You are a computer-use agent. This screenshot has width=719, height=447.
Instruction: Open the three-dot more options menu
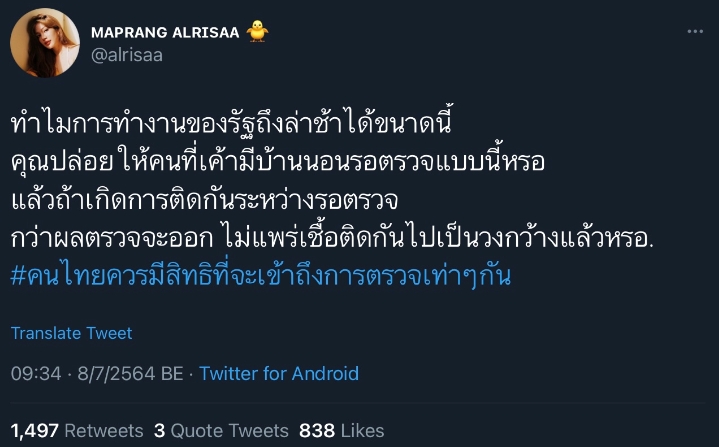pyautogui.click(x=695, y=32)
